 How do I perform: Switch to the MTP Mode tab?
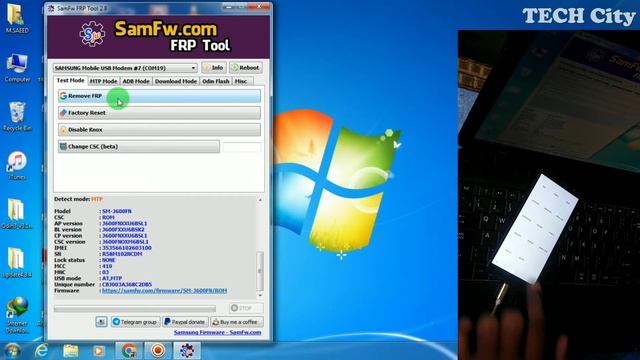(x=103, y=81)
